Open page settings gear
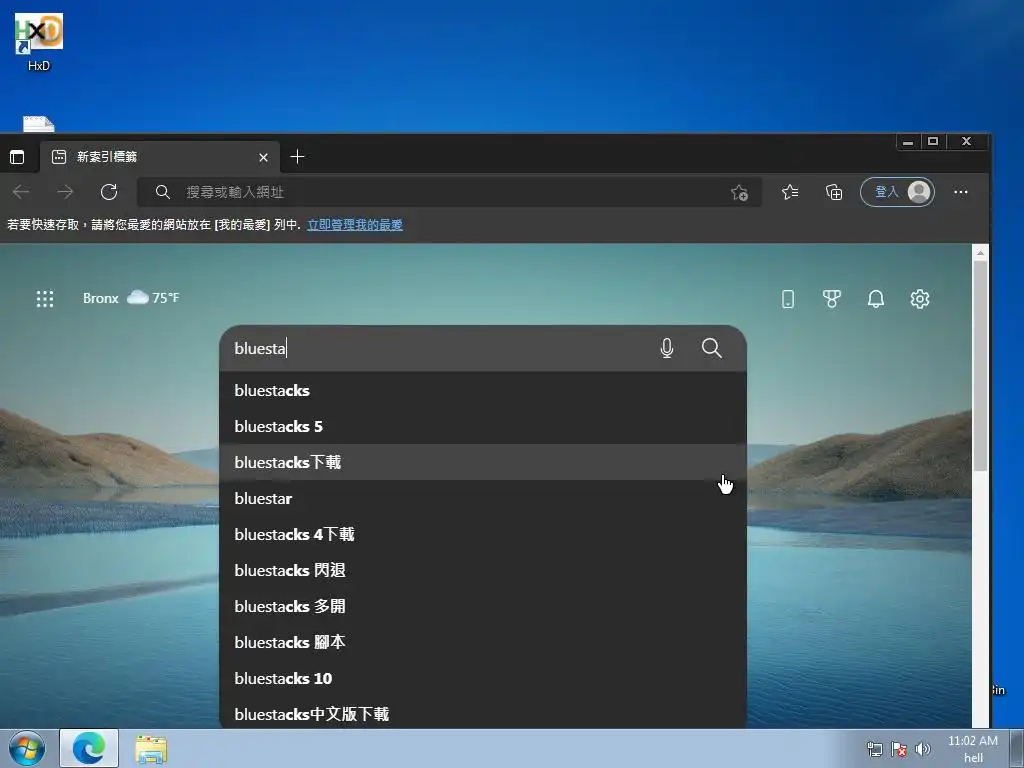1024x768 pixels. (920, 299)
